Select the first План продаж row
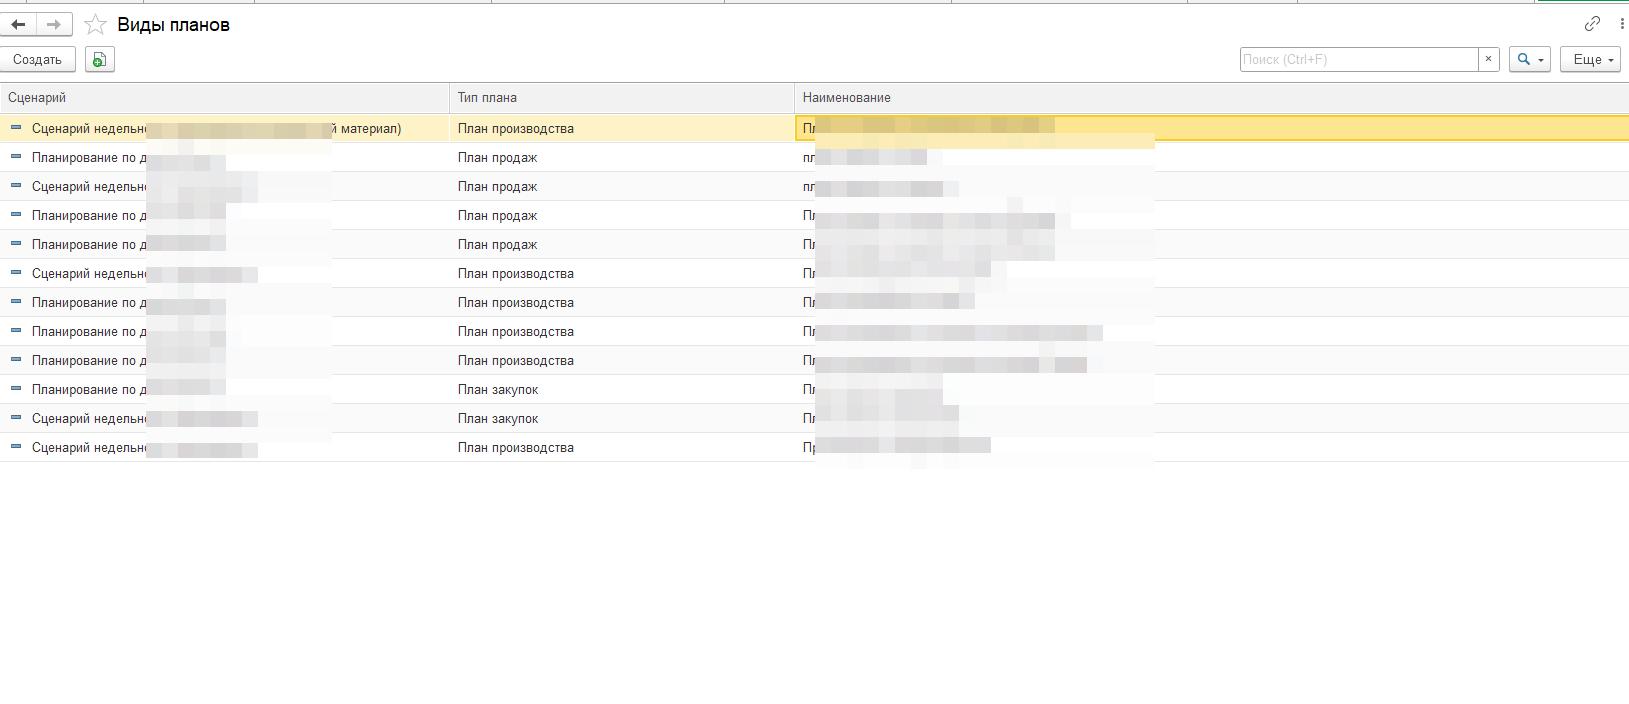The width and height of the screenshot is (1629, 704). point(497,158)
